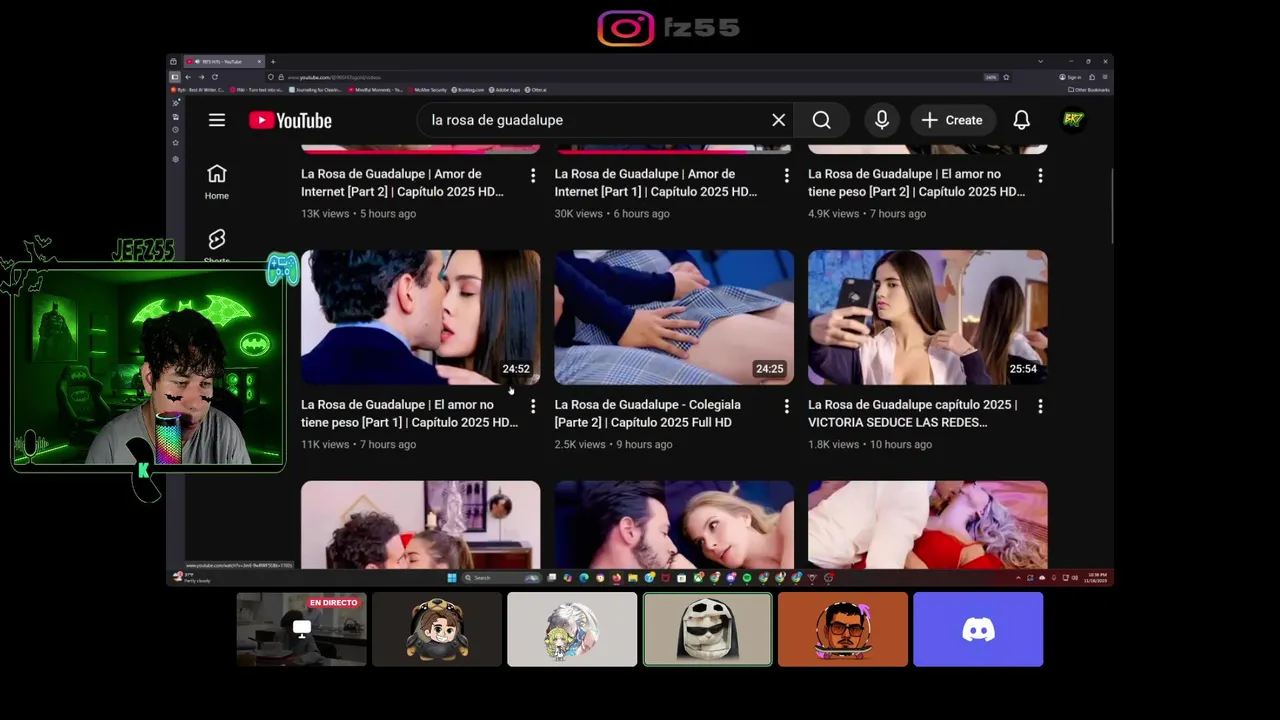The height and width of the screenshot is (720, 1280).
Task: Open the 25:54 video thumbnail
Action: pos(928,317)
